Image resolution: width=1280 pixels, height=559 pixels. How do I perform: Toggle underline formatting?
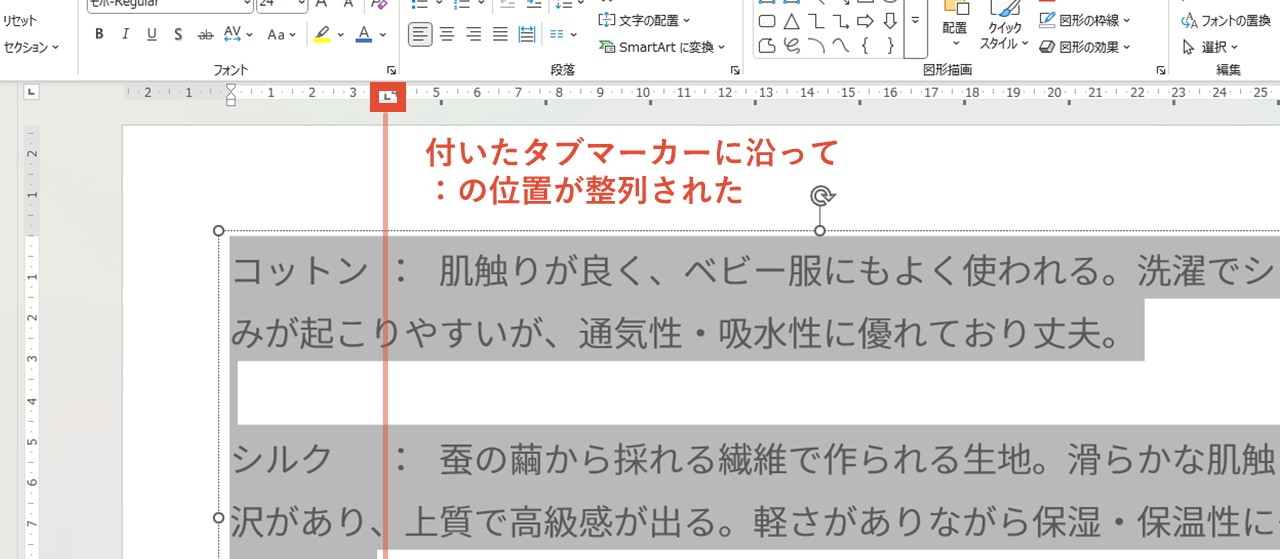(152, 35)
